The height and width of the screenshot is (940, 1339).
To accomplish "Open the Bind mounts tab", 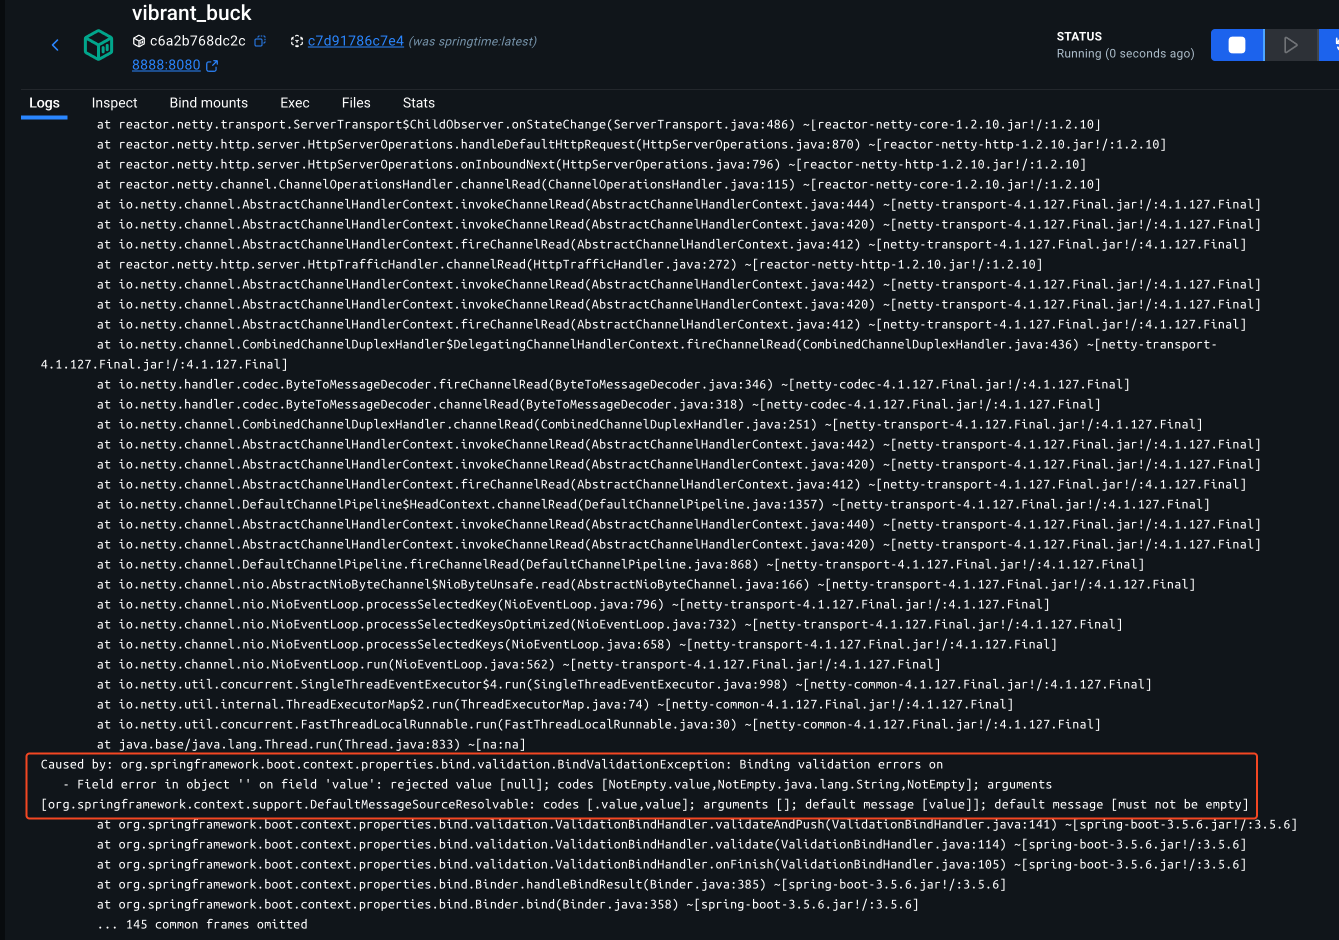I will click(x=208, y=103).
